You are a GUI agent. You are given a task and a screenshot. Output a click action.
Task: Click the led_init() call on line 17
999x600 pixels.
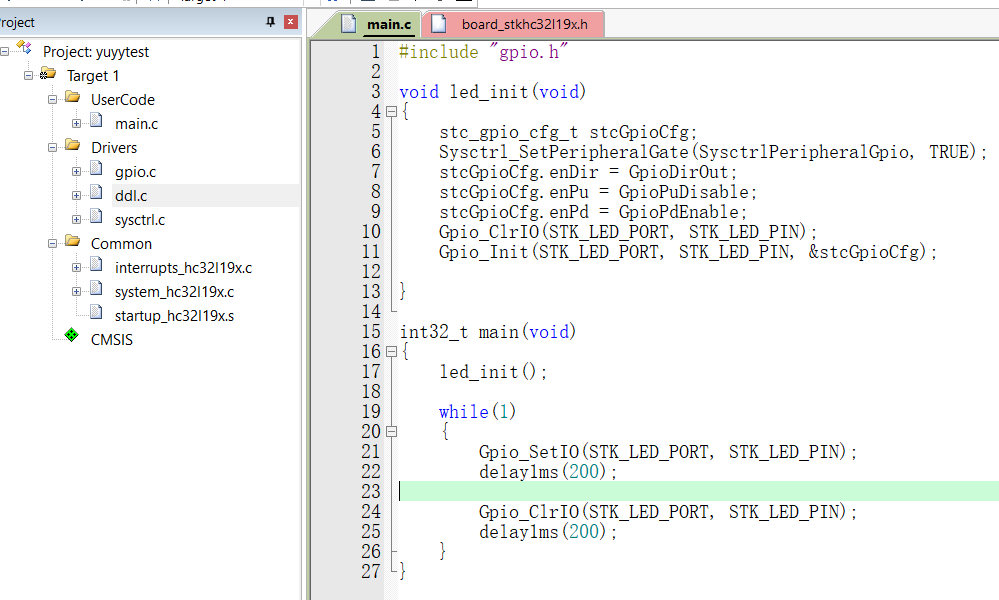pos(492,372)
